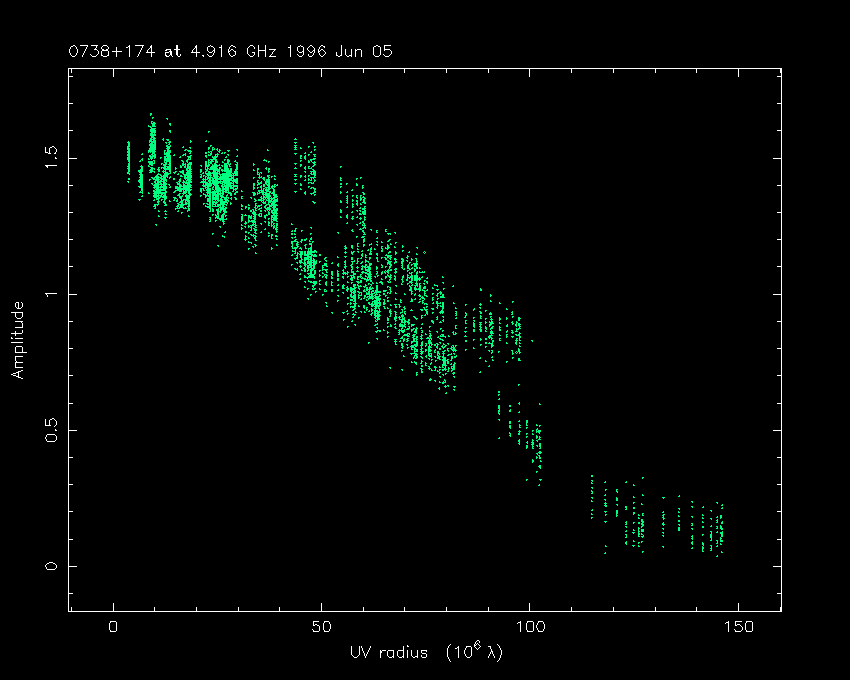Click the x-axis tick label "50"
This screenshot has width=850, height=680.
[321, 627]
